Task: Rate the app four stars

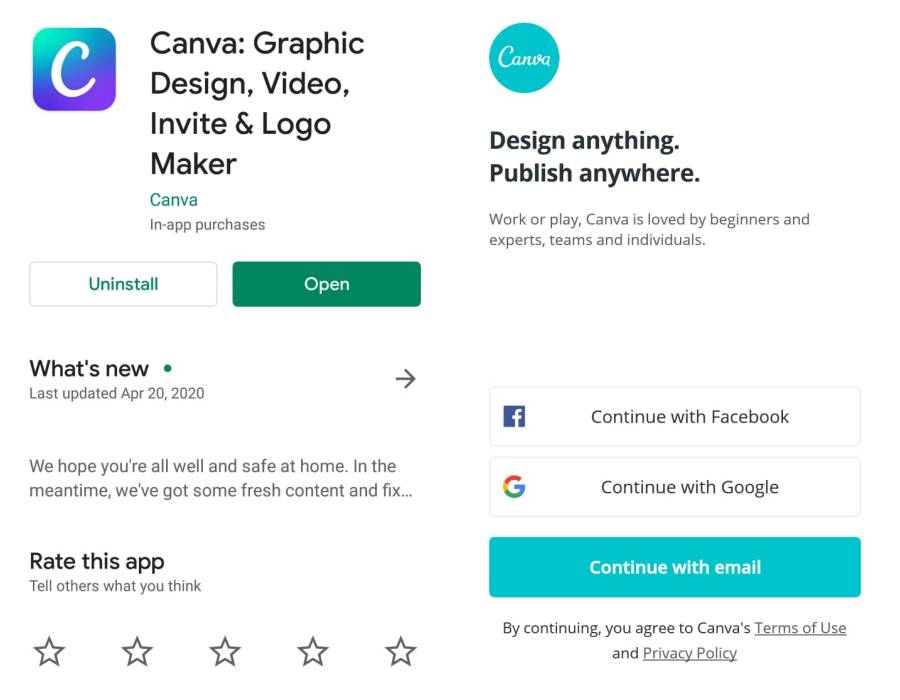Action: click(313, 651)
